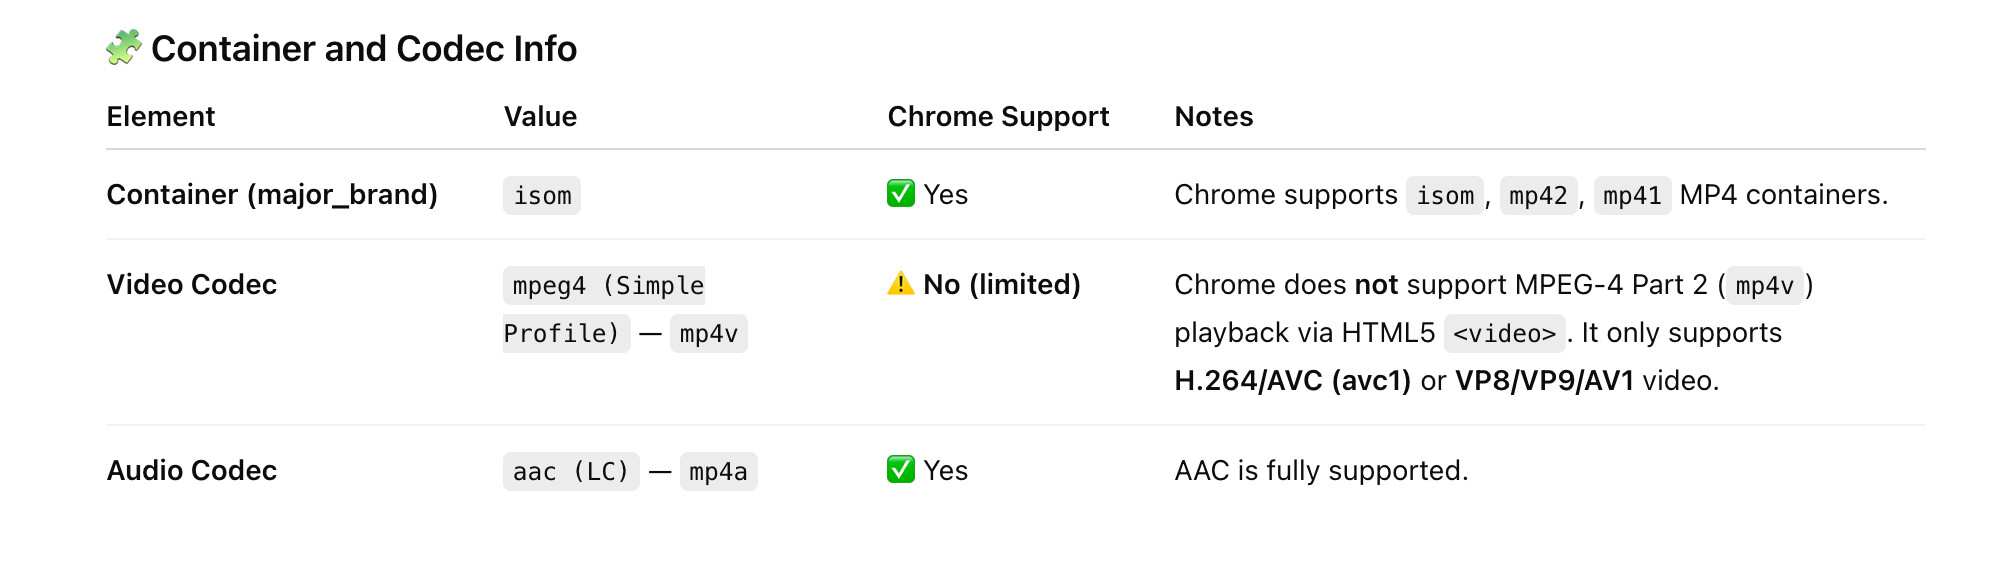Click the yellow warning icon for Video Codec
The height and width of the screenshot is (562, 2002).
click(x=900, y=284)
